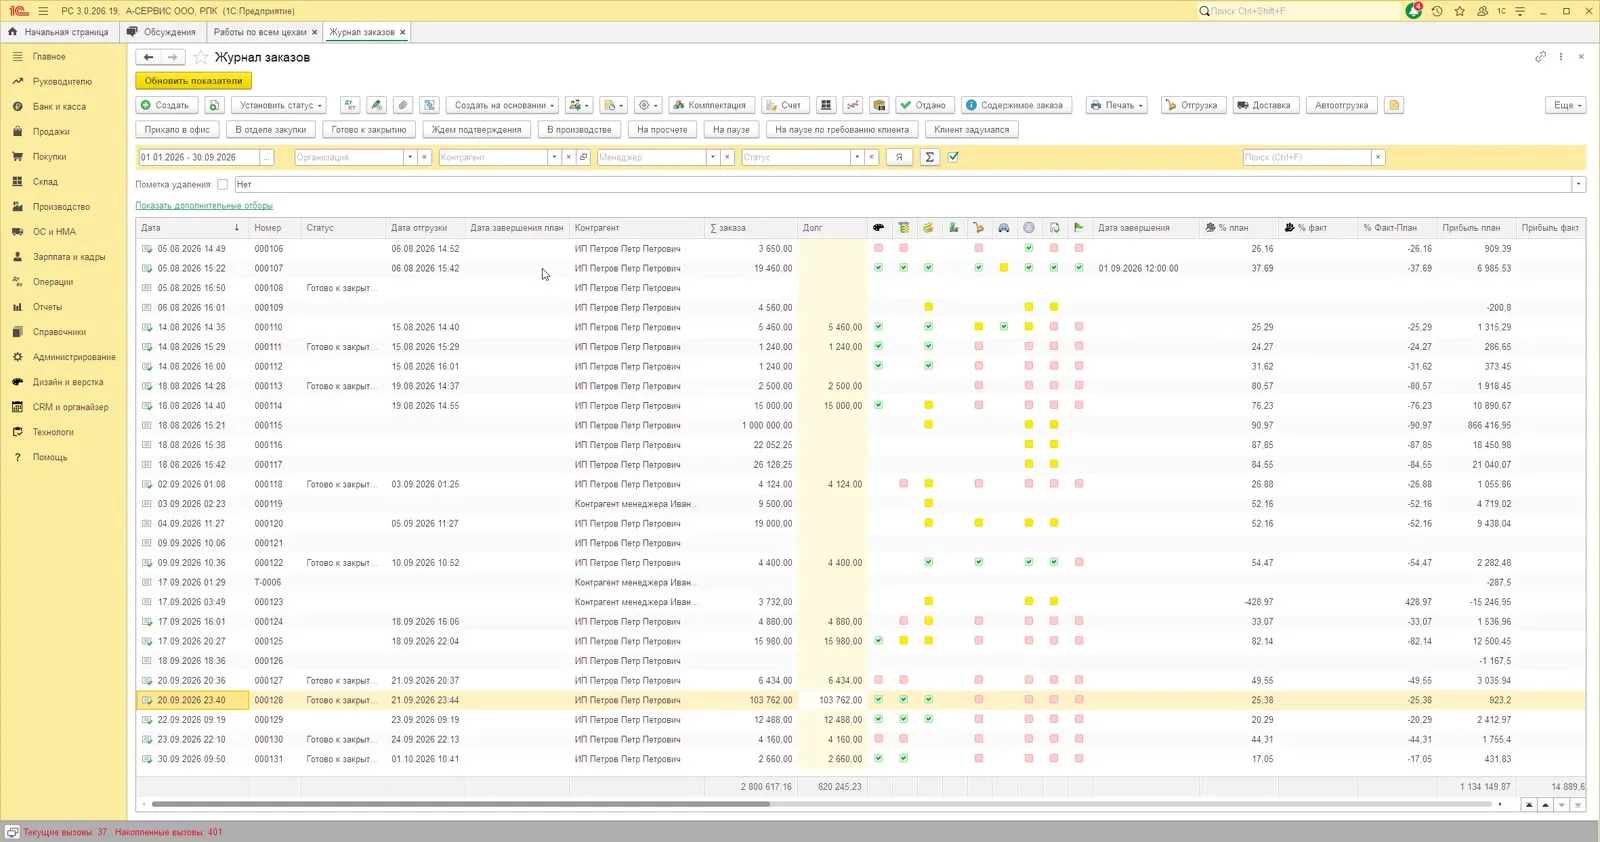1600x842 pixels.
Task: Follow the Показать дополнительные отборы link
Action: (x=204, y=206)
